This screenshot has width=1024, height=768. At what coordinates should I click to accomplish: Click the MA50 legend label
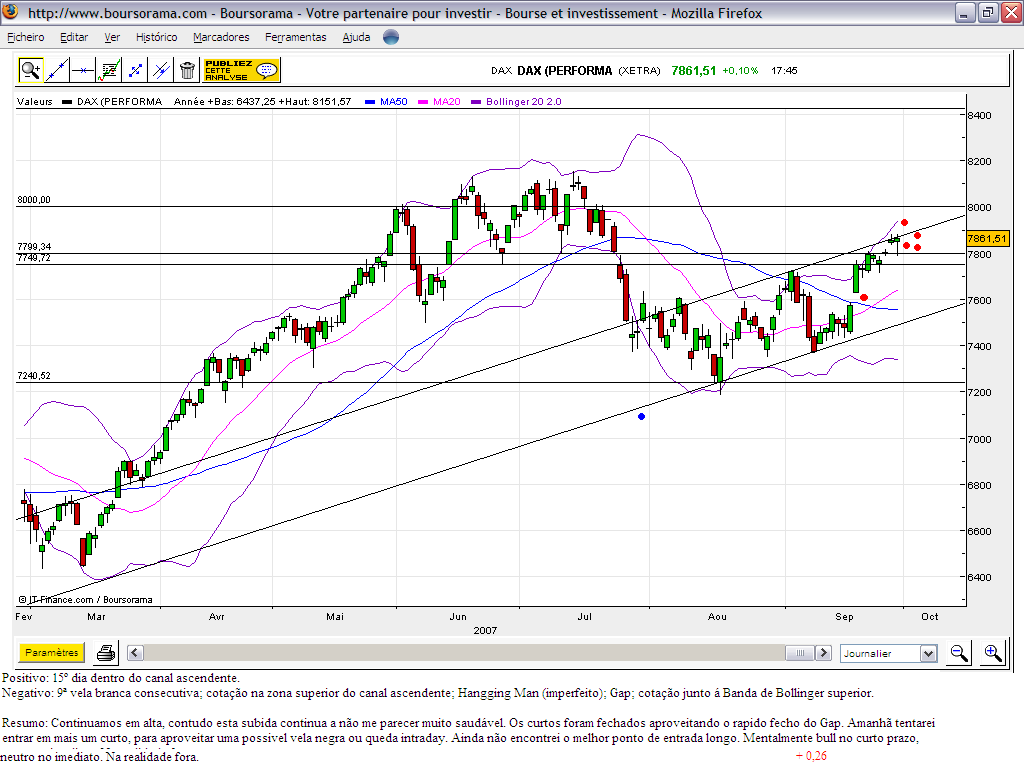394,102
